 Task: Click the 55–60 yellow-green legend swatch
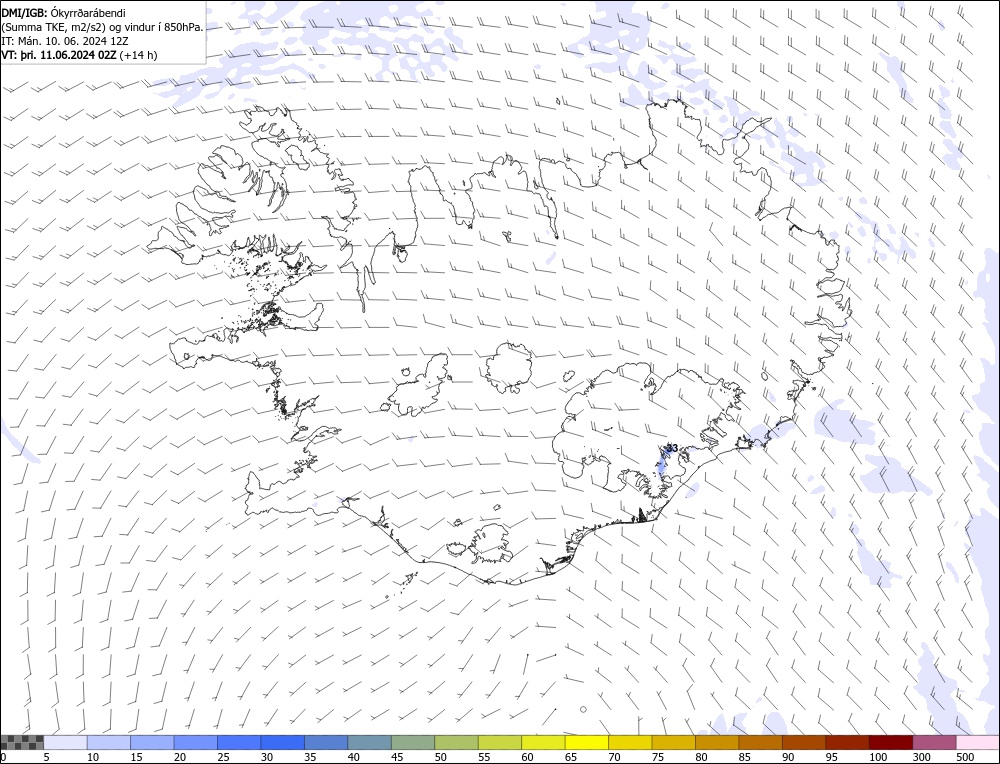(x=500, y=742)
